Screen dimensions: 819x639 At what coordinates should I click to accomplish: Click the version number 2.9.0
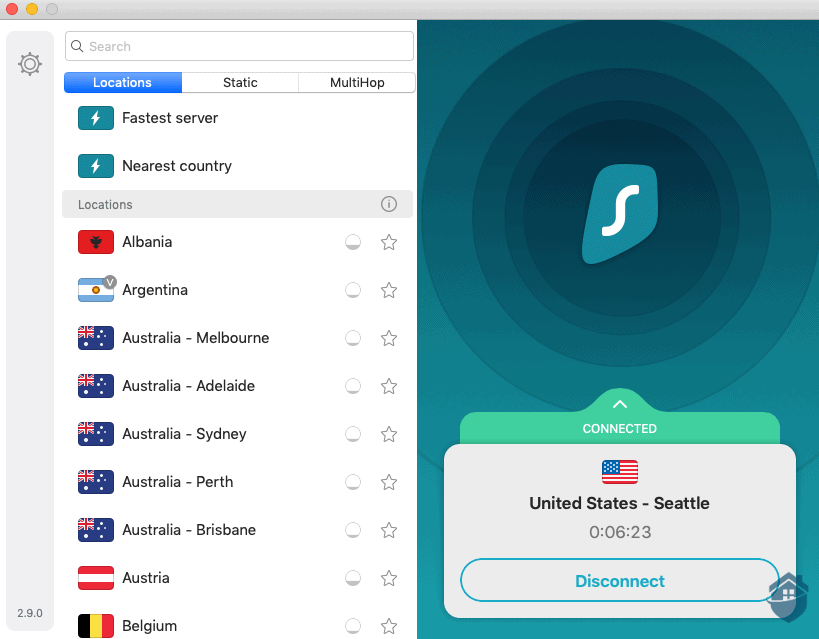[30, 613]
